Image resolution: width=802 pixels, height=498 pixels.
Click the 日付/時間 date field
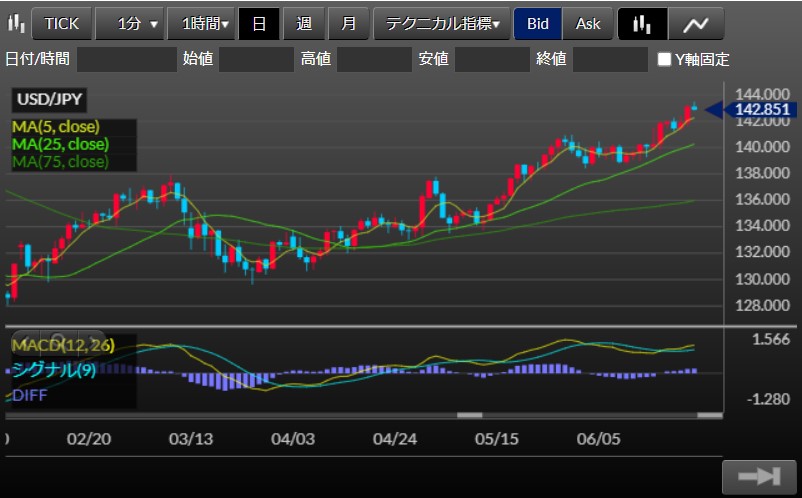pos(127,59)
